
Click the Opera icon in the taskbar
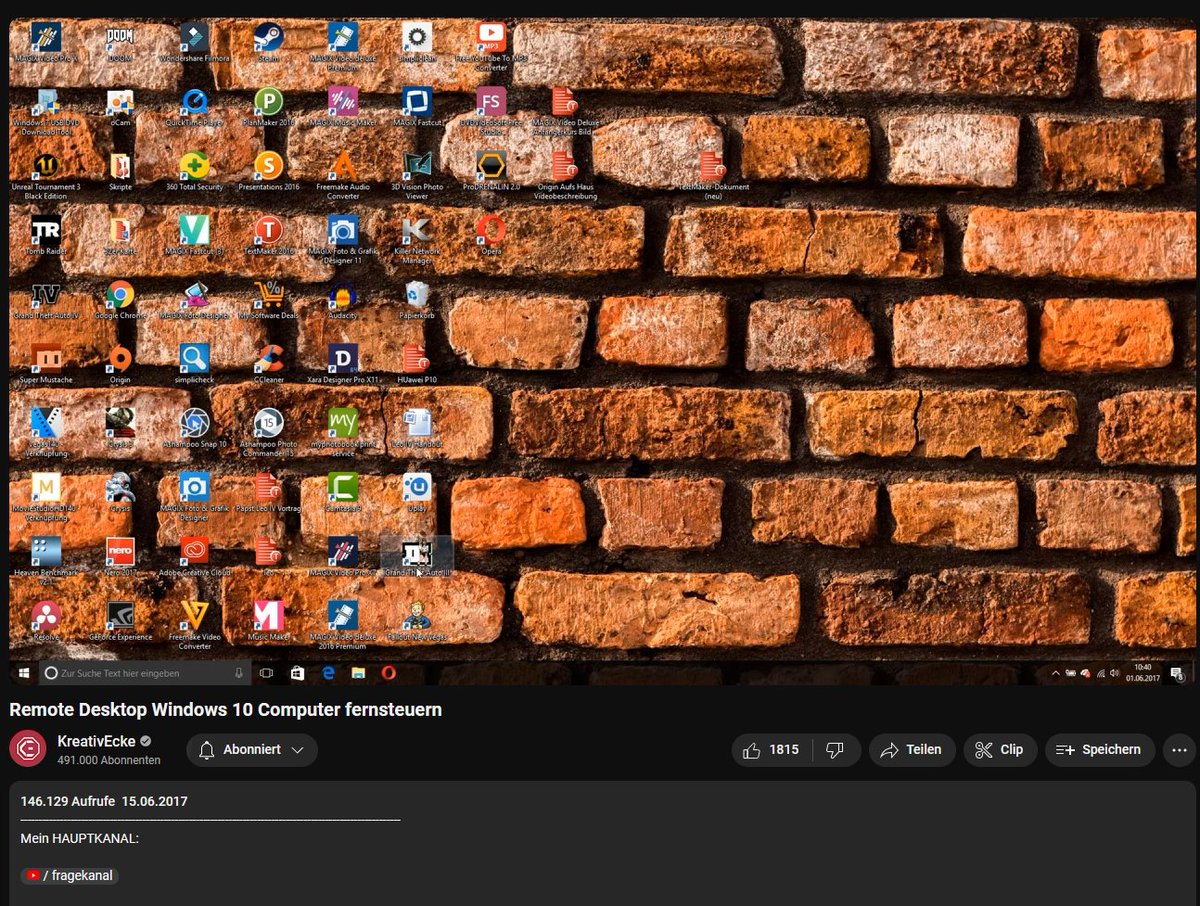click(389, 674)
